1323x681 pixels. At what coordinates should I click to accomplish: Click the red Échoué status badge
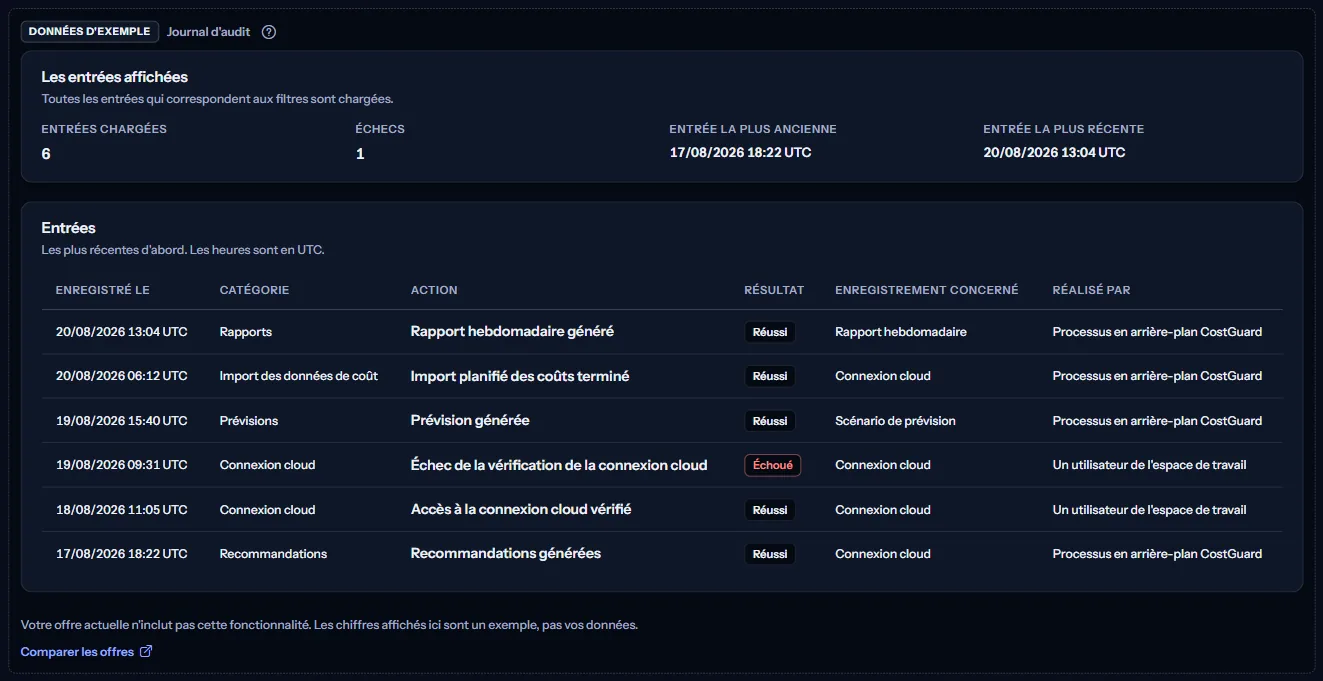point(773,465)
